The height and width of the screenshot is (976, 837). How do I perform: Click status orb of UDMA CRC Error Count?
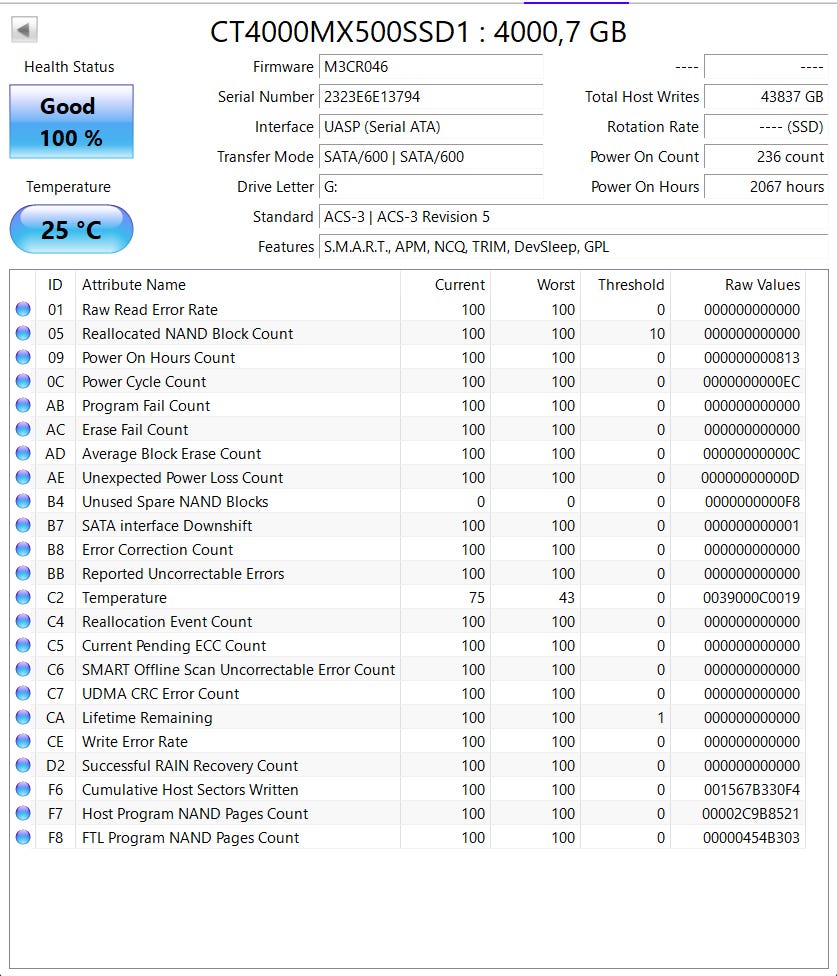23,693
